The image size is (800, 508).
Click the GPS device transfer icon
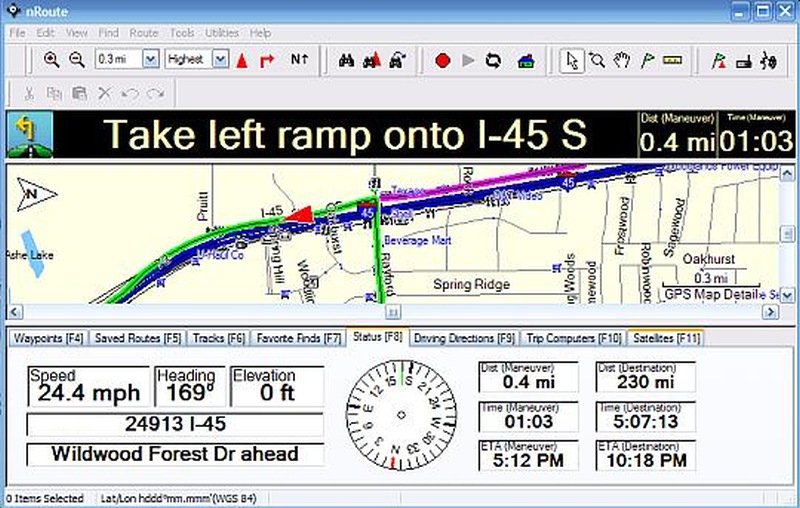[744, 62]
